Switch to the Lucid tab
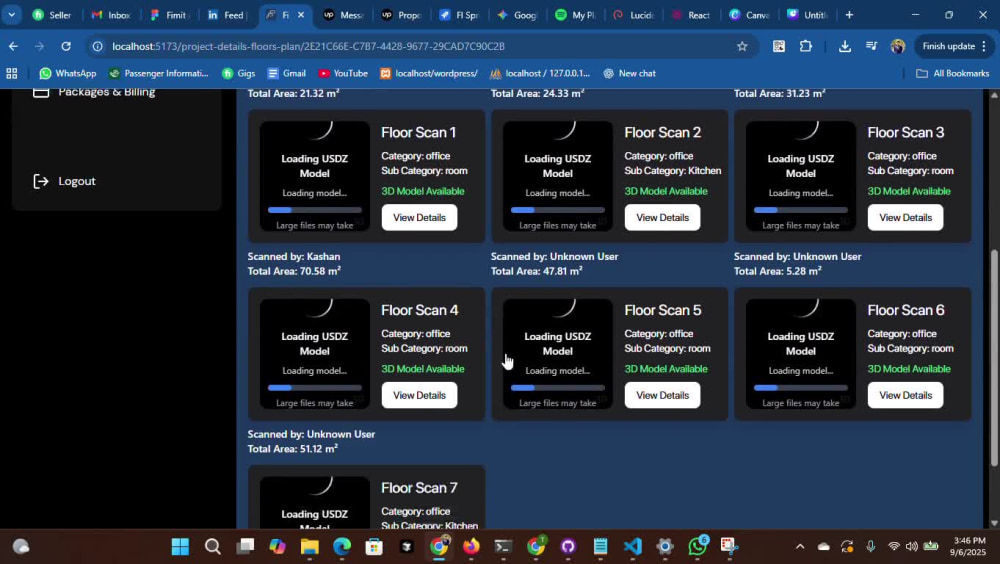Viewport: 1000px width, 564px height. coord(633,15)
